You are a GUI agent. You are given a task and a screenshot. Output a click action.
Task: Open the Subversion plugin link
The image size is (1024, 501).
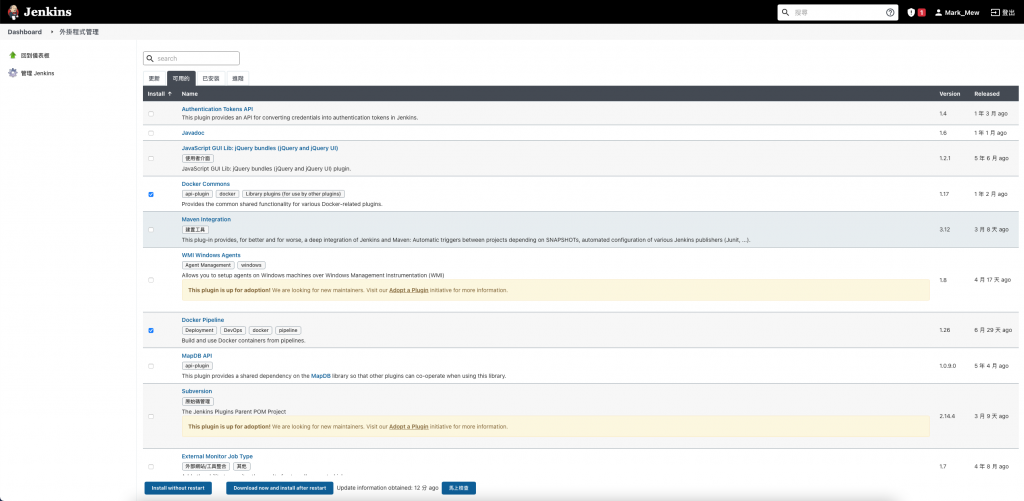(x=197, y=391)
